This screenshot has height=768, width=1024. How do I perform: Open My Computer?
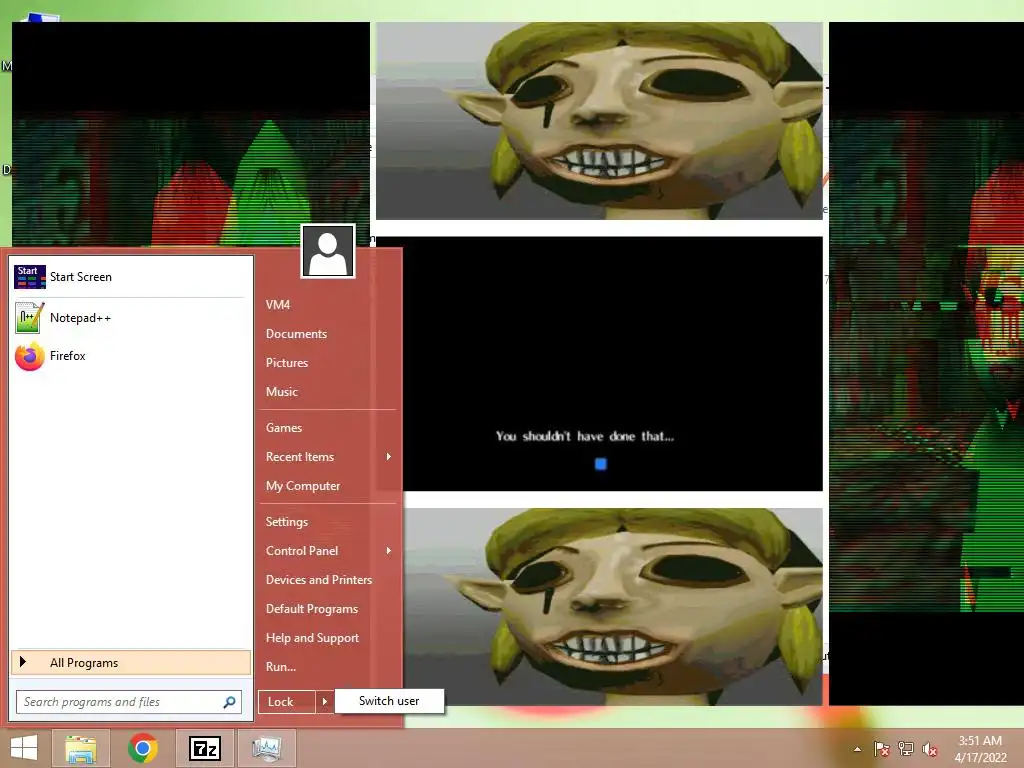tap(303, 486)
